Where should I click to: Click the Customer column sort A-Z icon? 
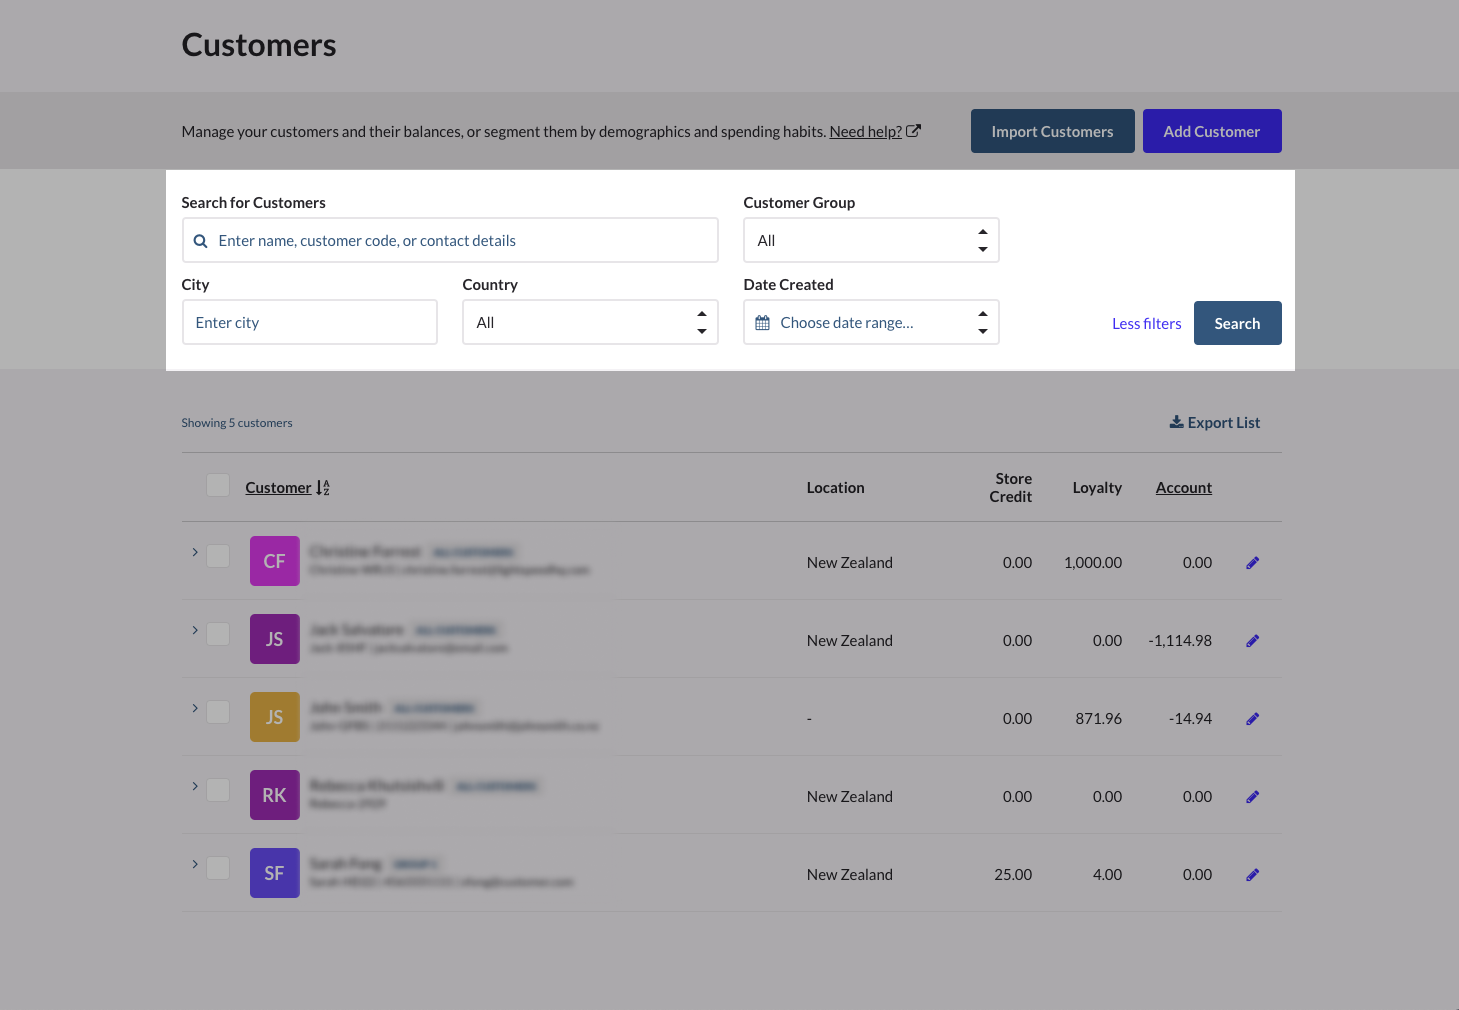coord(322,488)
